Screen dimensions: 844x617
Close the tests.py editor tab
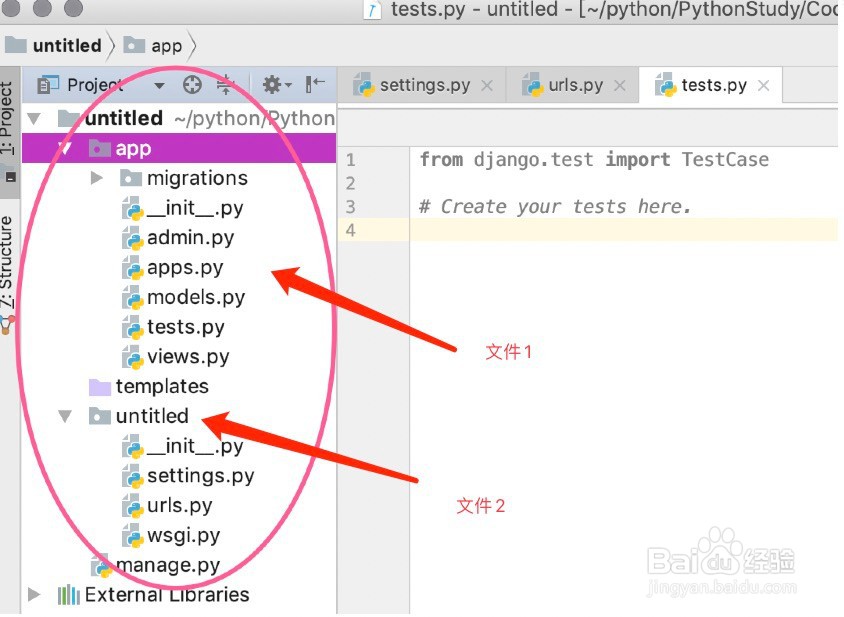(764, 86)
